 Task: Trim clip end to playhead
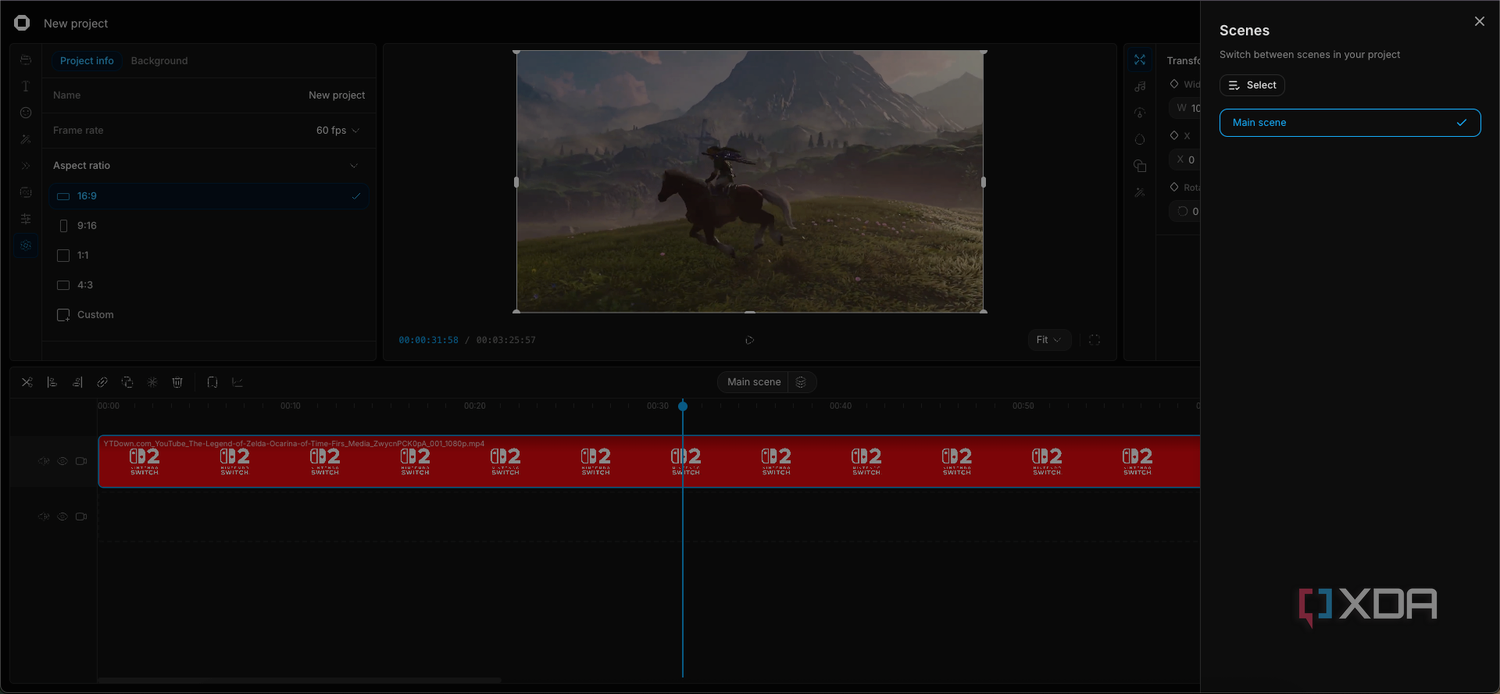coord(77,382)
